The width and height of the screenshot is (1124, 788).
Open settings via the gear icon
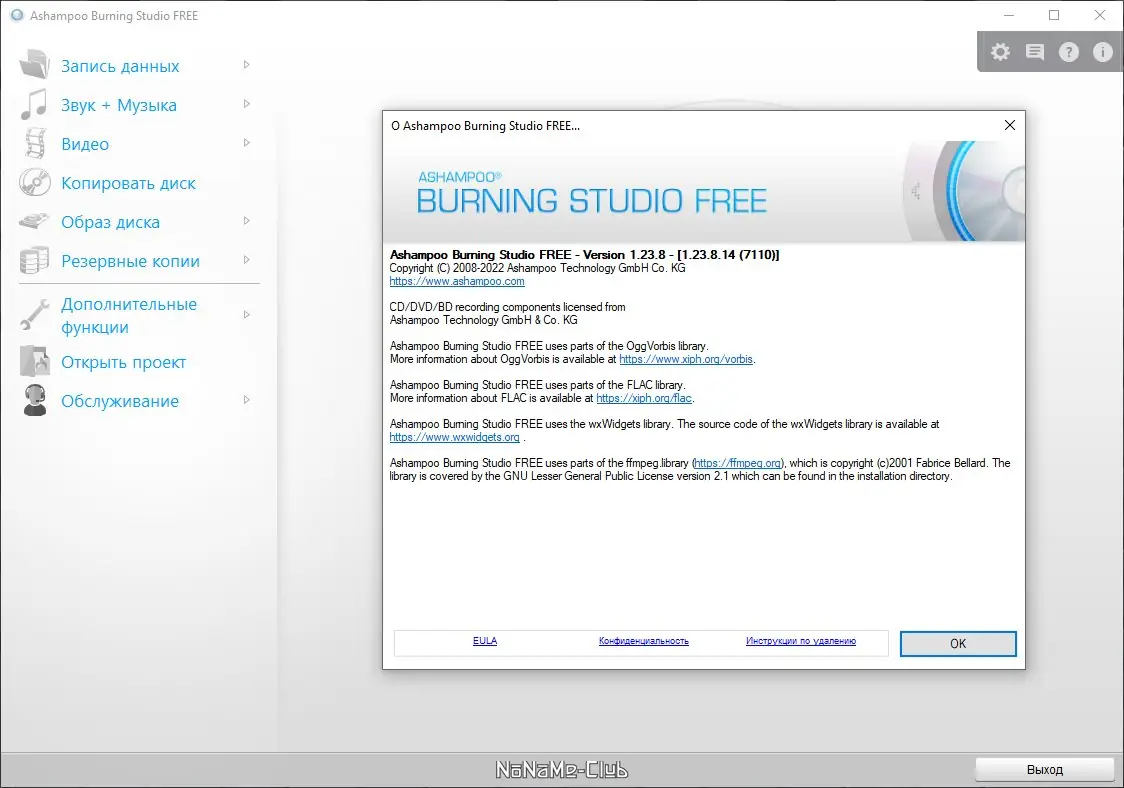coord(1000,52)
